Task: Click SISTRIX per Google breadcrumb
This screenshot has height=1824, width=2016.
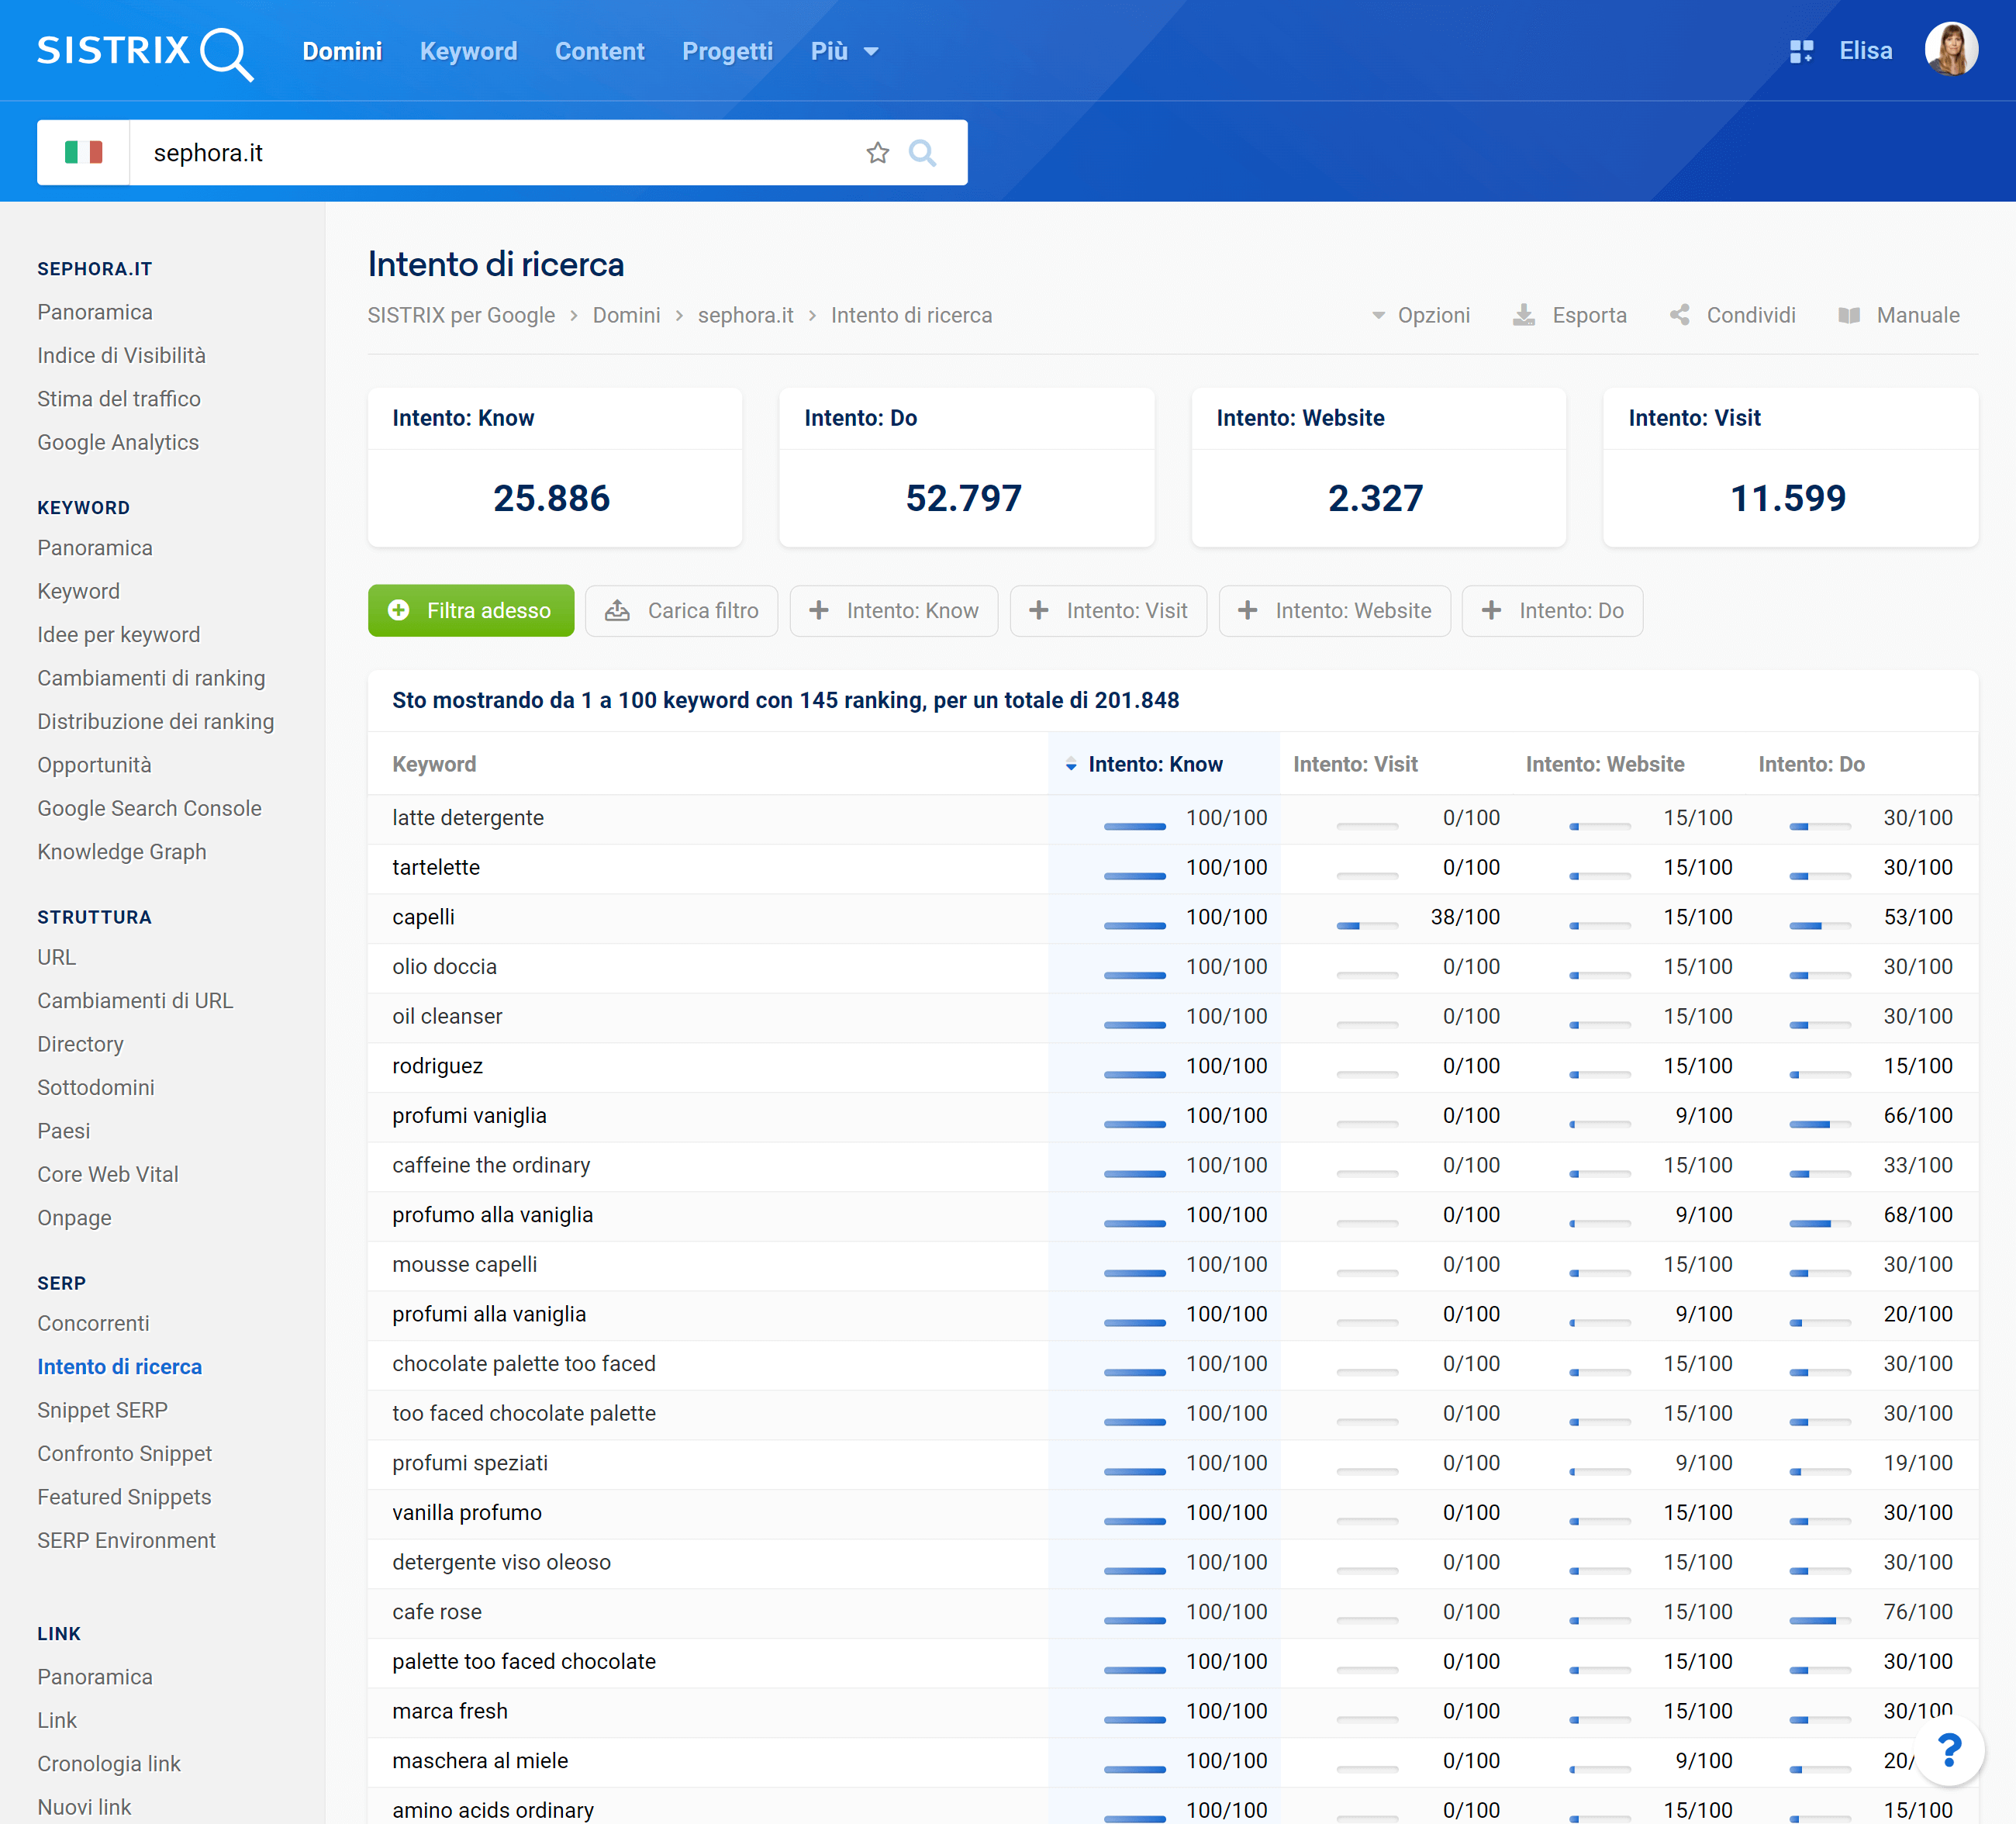Action: pos(461,315)
